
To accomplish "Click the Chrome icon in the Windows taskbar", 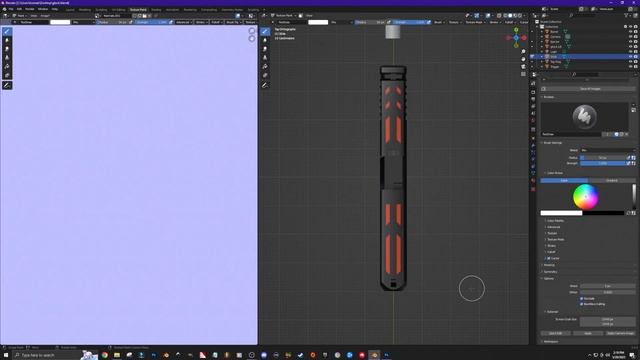I will pos(105,355).
